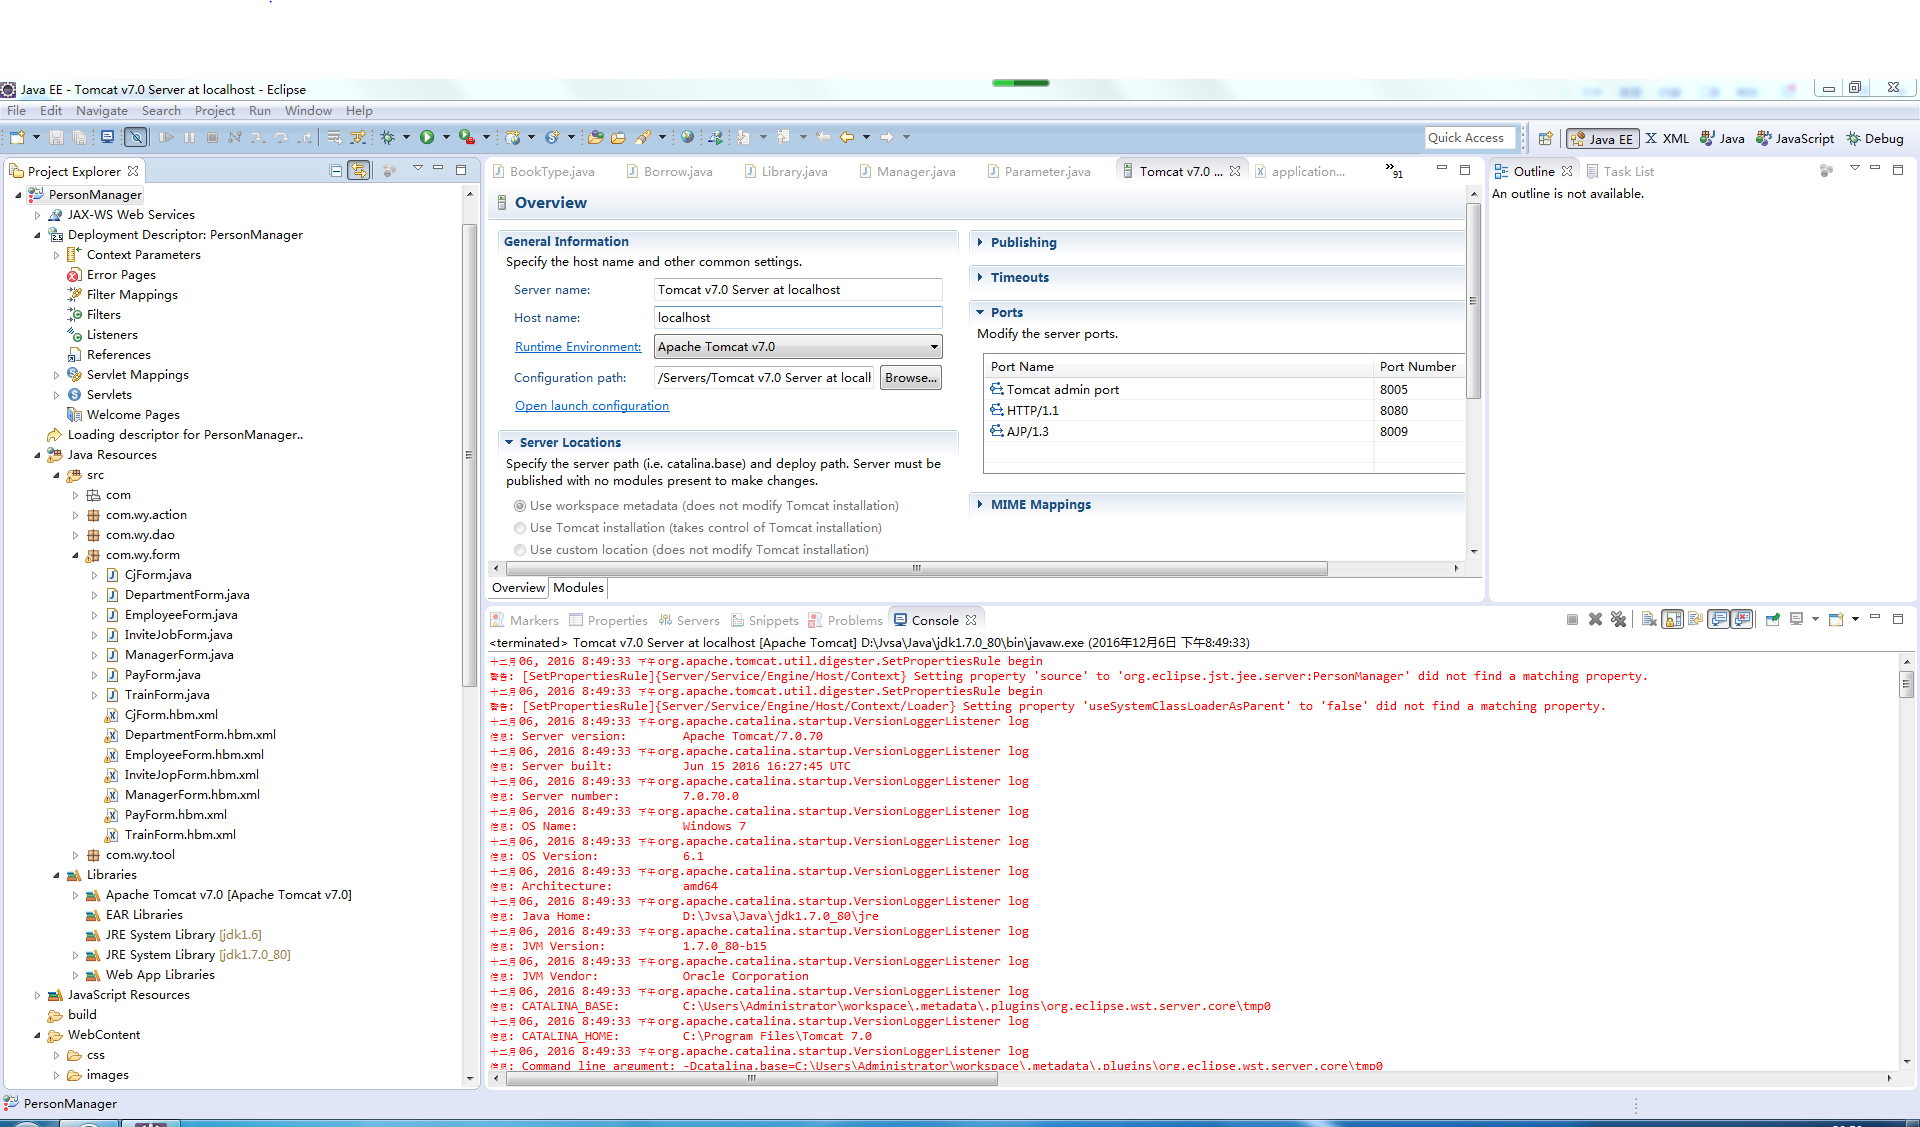Click Remove All Terminated Launches icon
The image size is (1920, 1127).
(1619, 620)
